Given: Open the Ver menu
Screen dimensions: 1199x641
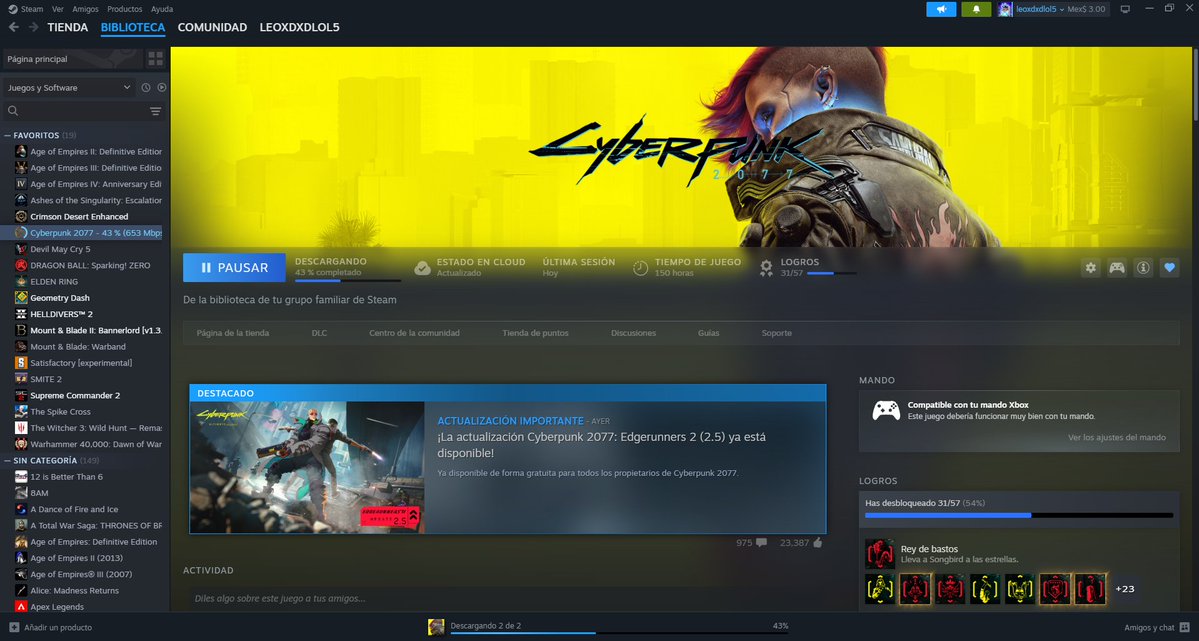Looking at the screenshot, I should pos(58,9).
